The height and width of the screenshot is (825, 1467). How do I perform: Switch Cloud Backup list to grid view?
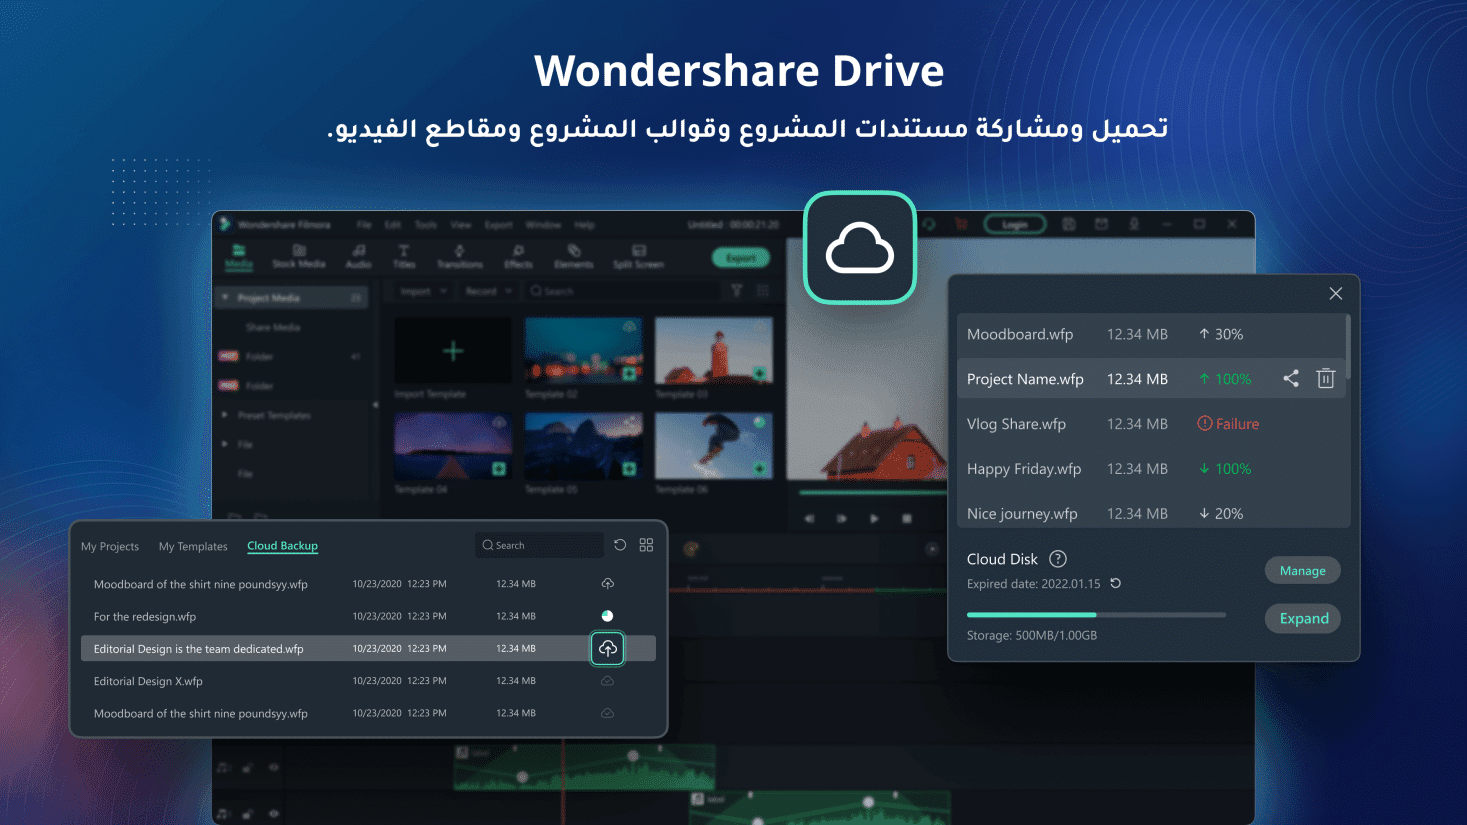tap(646, 545)
